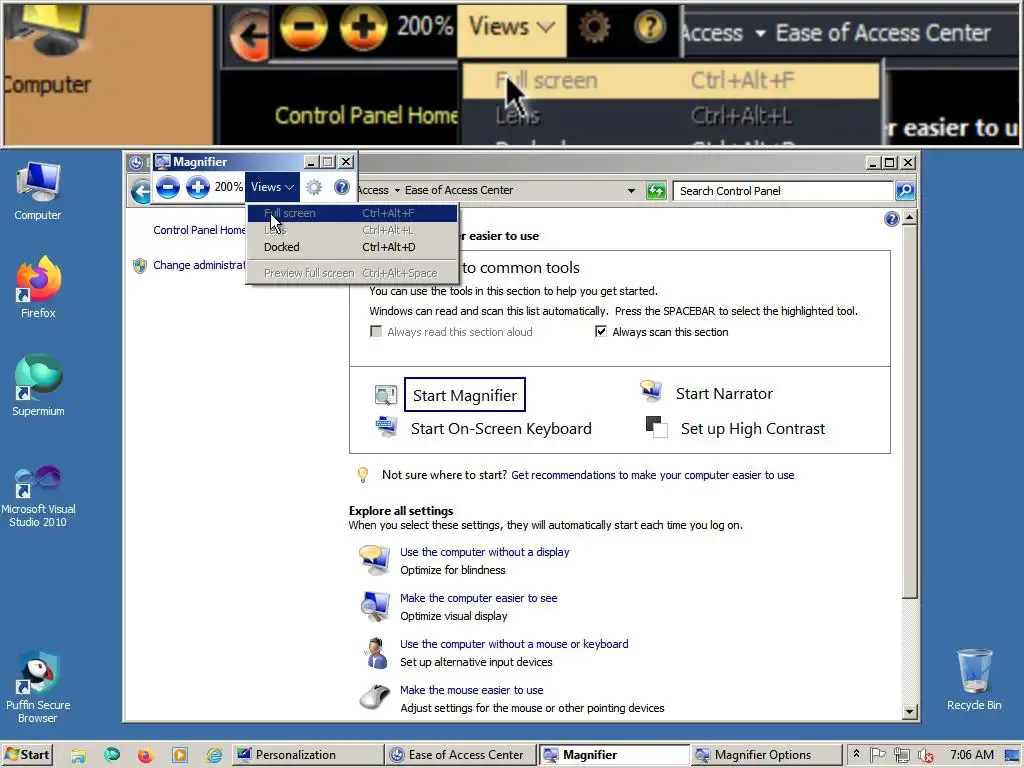Expand the address bar history dropdown

[x=631, y=191]
